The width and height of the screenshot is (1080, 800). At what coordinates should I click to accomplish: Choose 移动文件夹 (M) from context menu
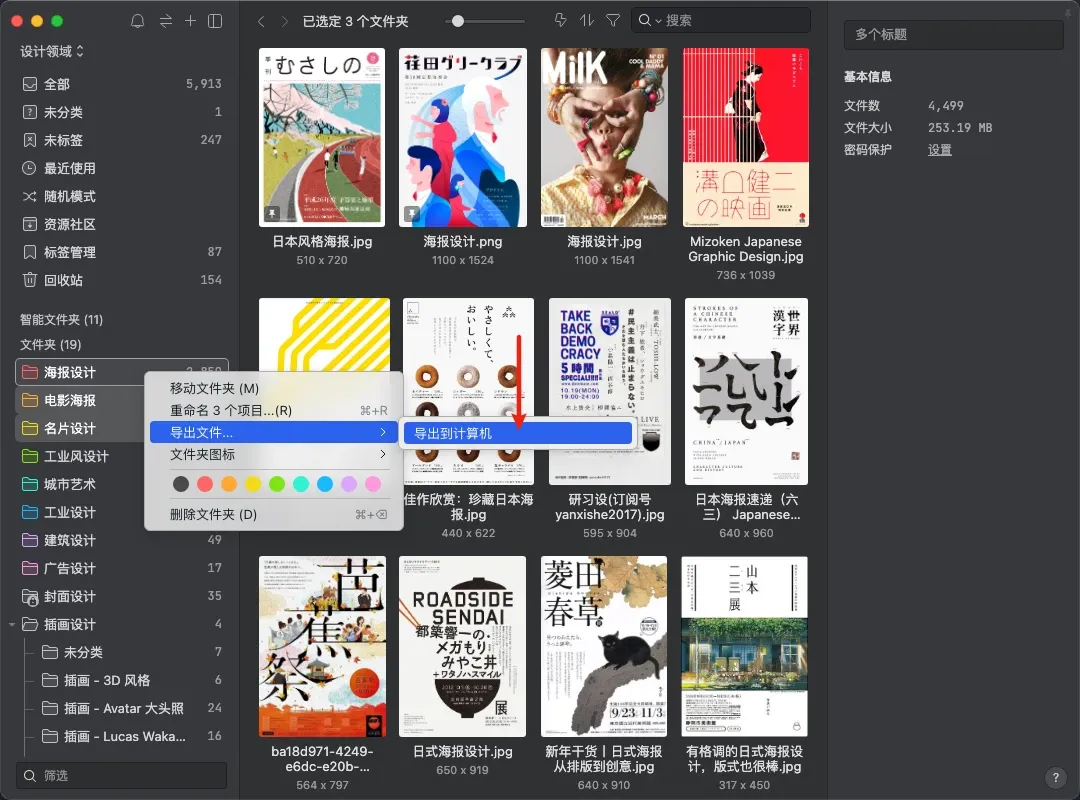point(273,389)
